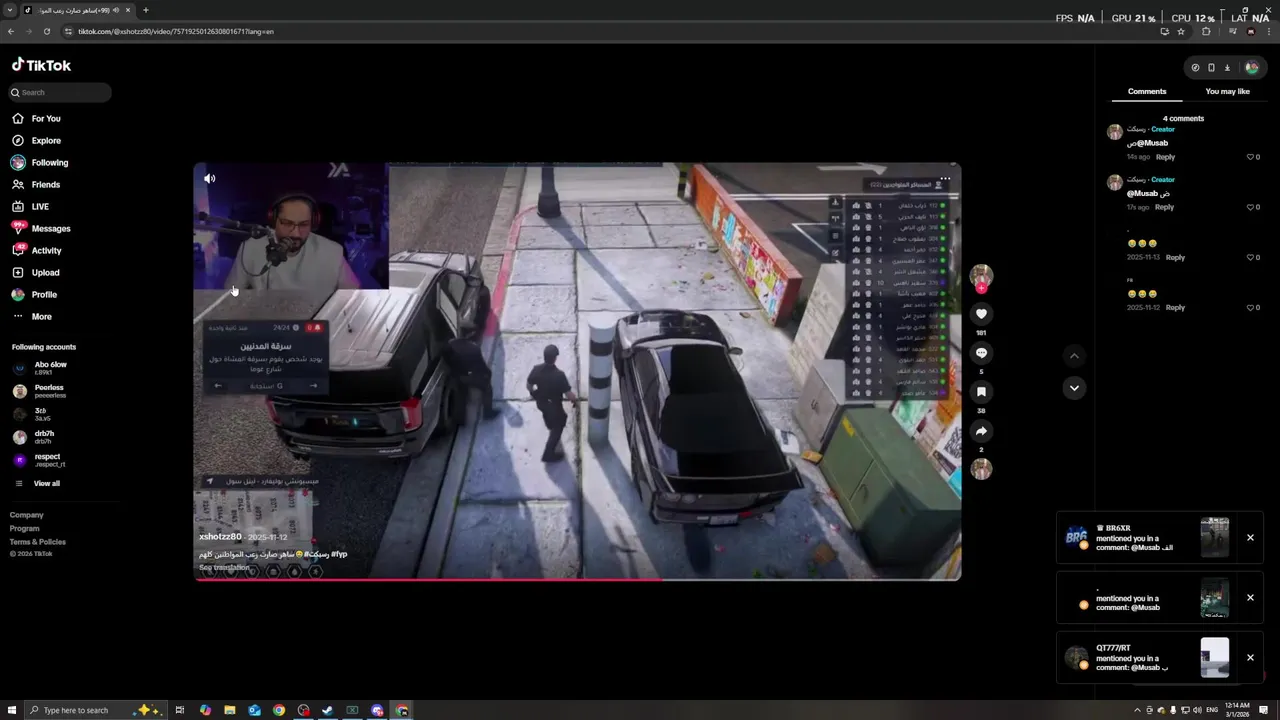
Task: Reply to the 2025-11-13 comment
Action: coord(1175,257)
